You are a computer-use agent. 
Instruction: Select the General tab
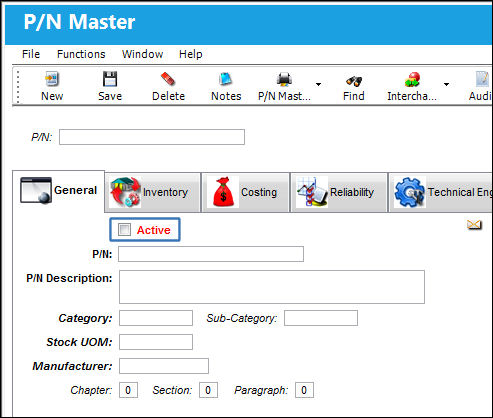click(59, 190)
